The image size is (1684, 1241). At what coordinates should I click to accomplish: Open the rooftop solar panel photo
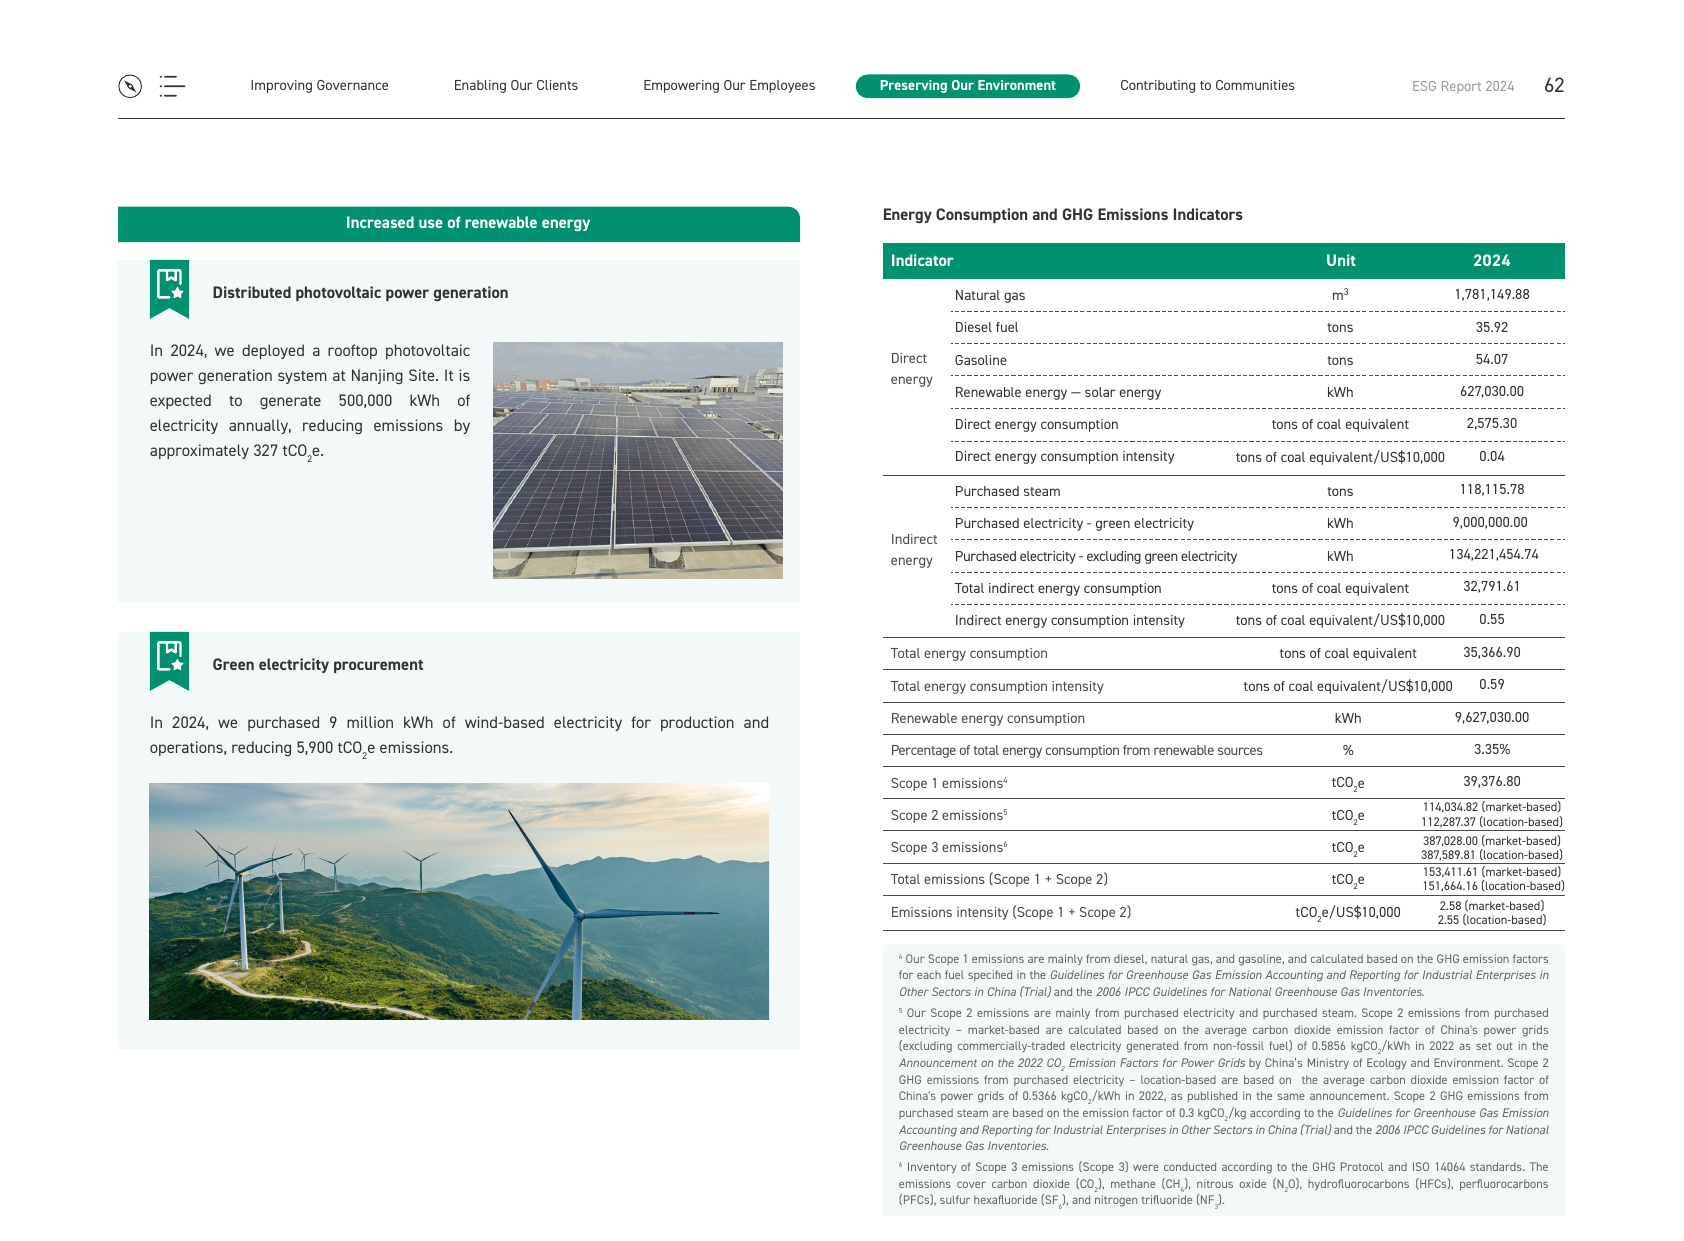point(638,460)
